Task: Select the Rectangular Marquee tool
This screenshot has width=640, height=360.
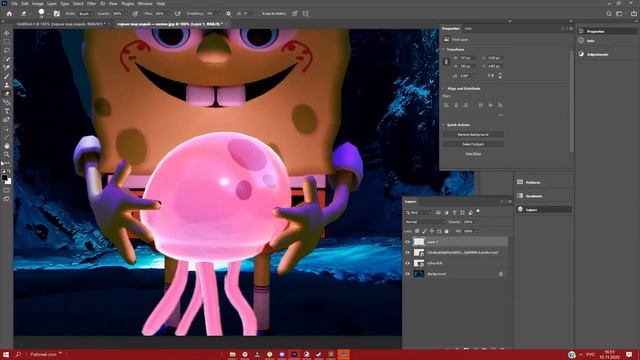Action: [x=7, y=42]
